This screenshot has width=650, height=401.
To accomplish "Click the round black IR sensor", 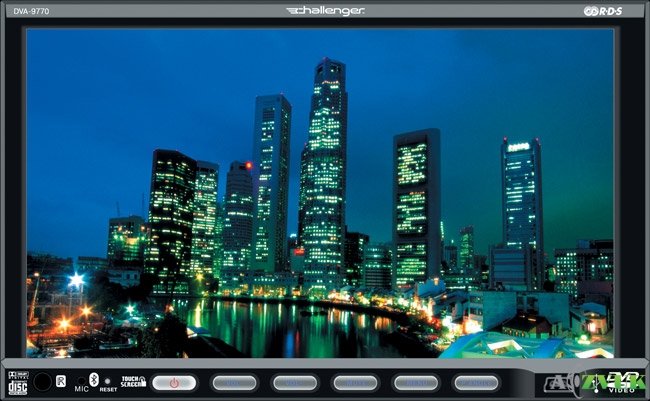I will (42, 382).
